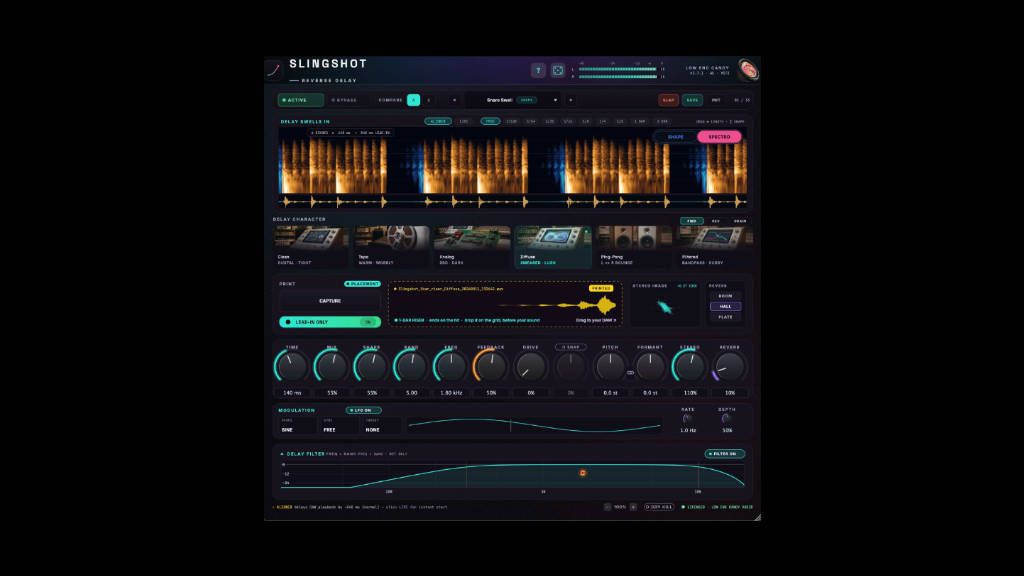Switch to the SPECTRO view tab
The width and height of the screenshot is (1024, 576).
click(719, 136)
